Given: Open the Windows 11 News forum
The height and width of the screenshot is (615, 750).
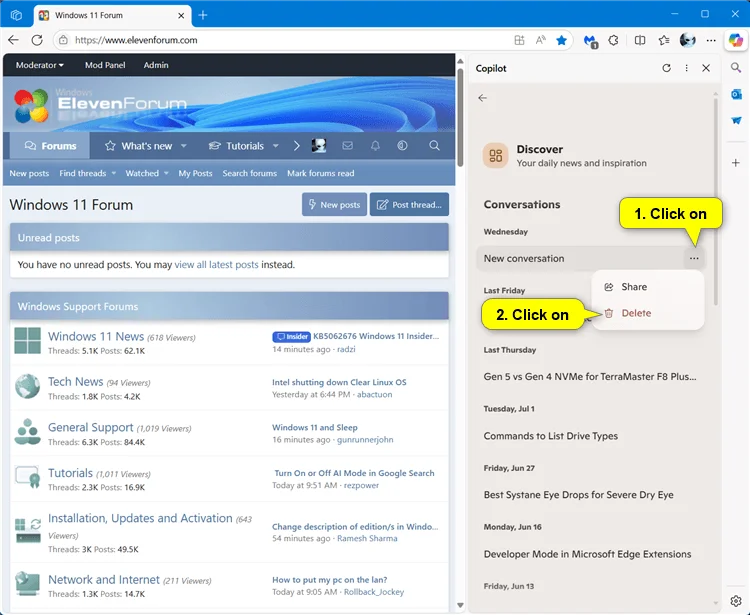Looking at the screenshot, I should (x=96, y=336).
